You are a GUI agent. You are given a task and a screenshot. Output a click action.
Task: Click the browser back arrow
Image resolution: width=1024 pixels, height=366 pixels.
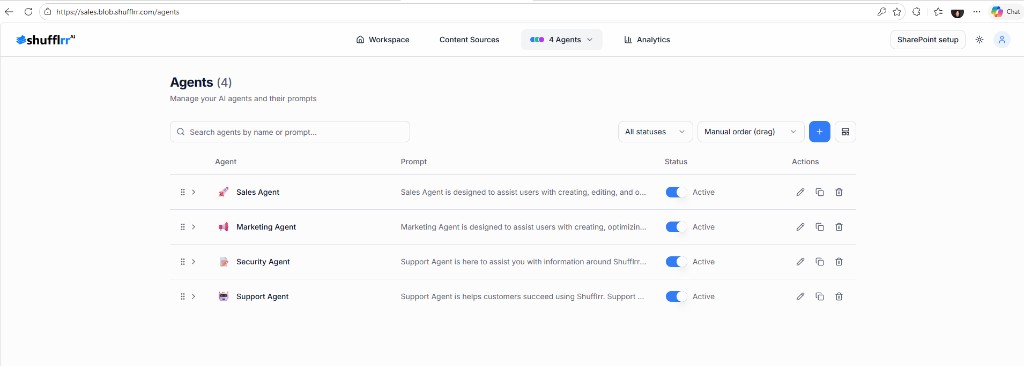pos(9,12)
